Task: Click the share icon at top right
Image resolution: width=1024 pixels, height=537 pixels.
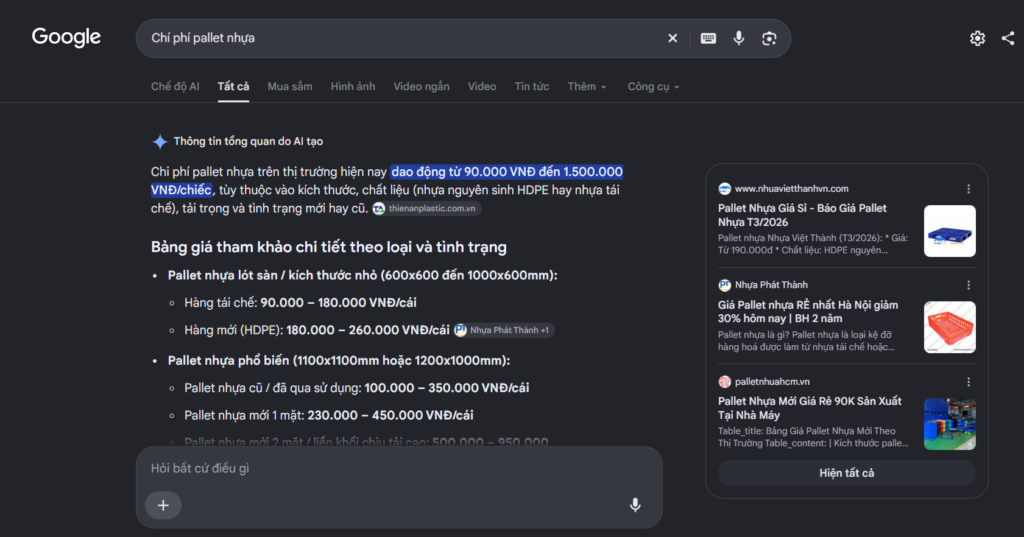Action: (1008, 39)
